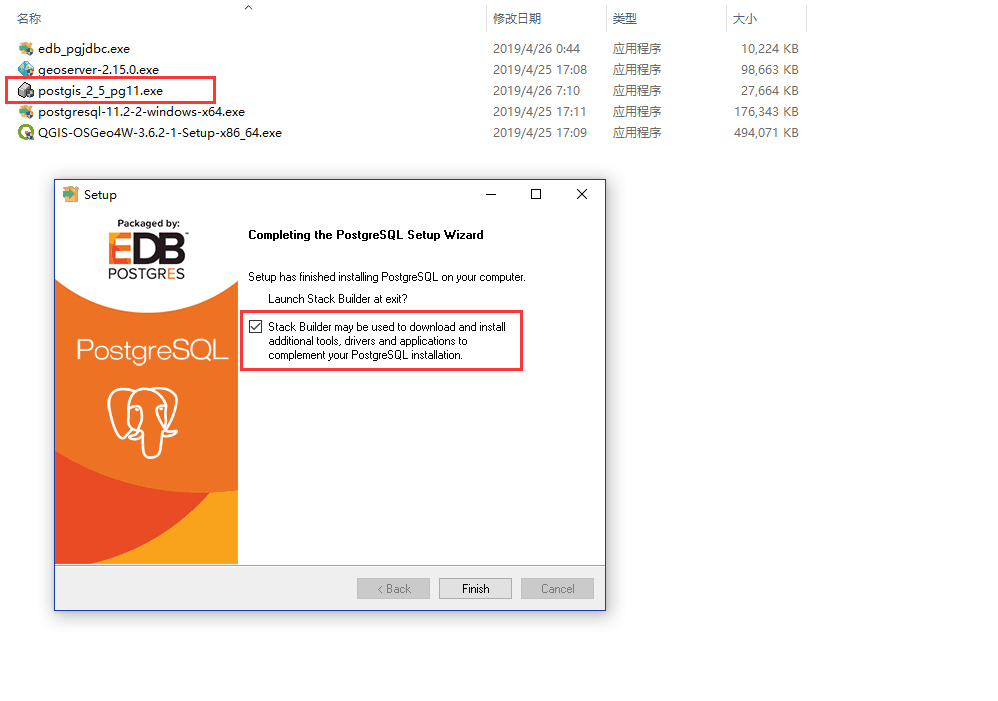The image size is (998, 701).
Task: Click the Setup window title bar icon
Action: [70, 194]
